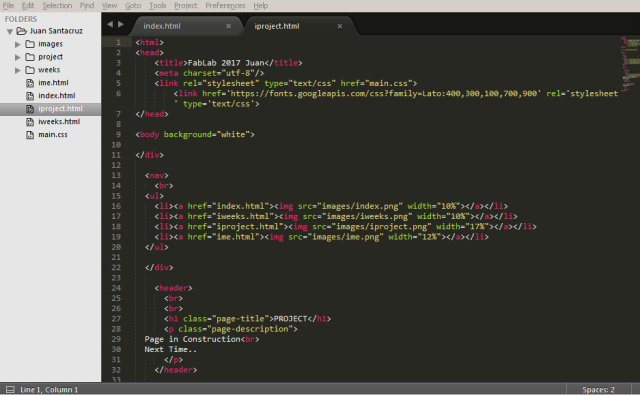640x395 pixels.
Task: Click the main.css file icon
Action: pyautogui.click(x=30, y=135)
